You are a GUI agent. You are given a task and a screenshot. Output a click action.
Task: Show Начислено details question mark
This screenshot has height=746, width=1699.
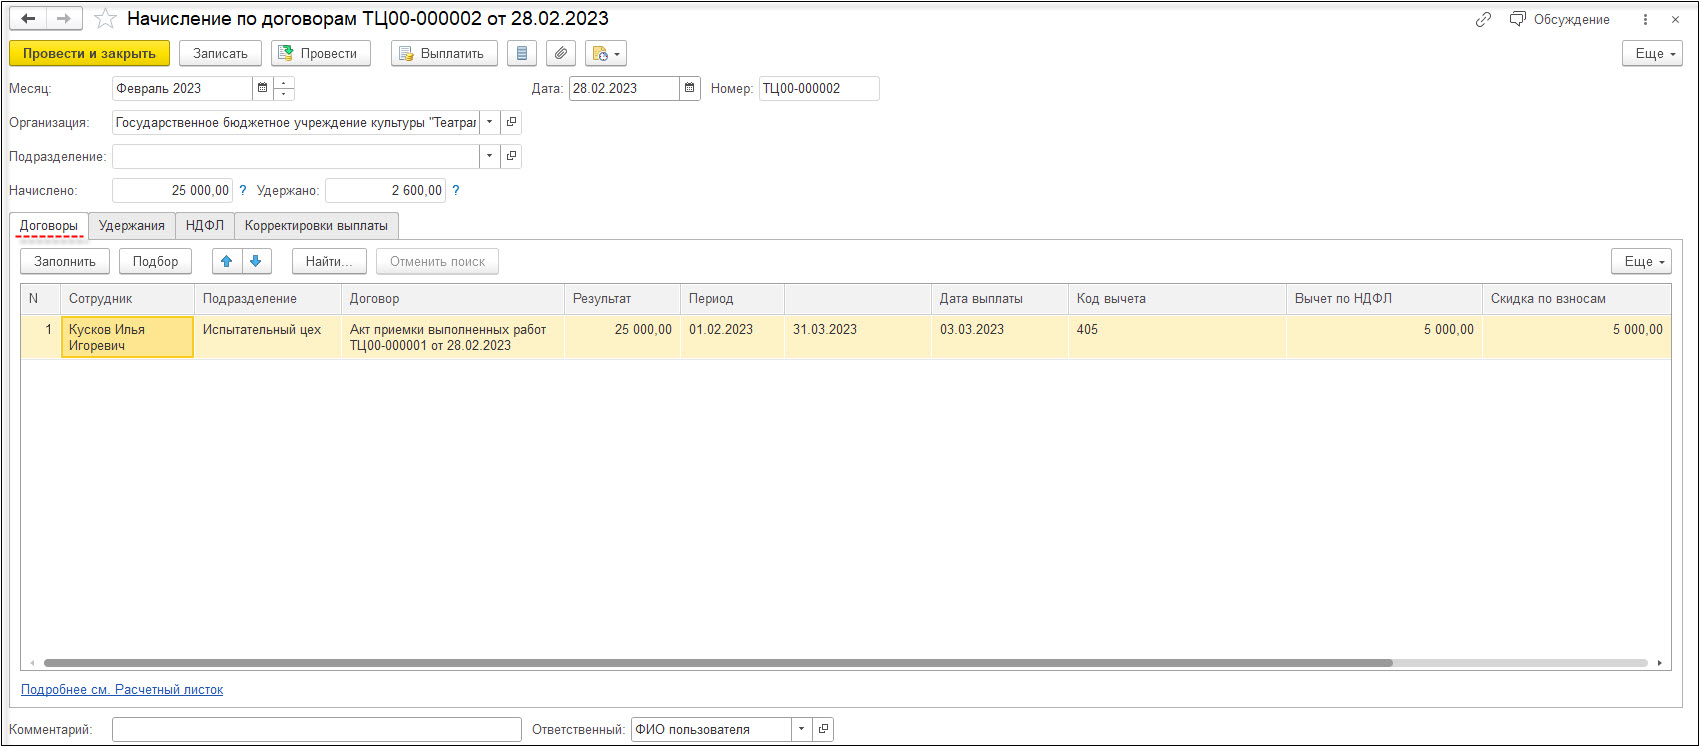click(x=243, y=190)
